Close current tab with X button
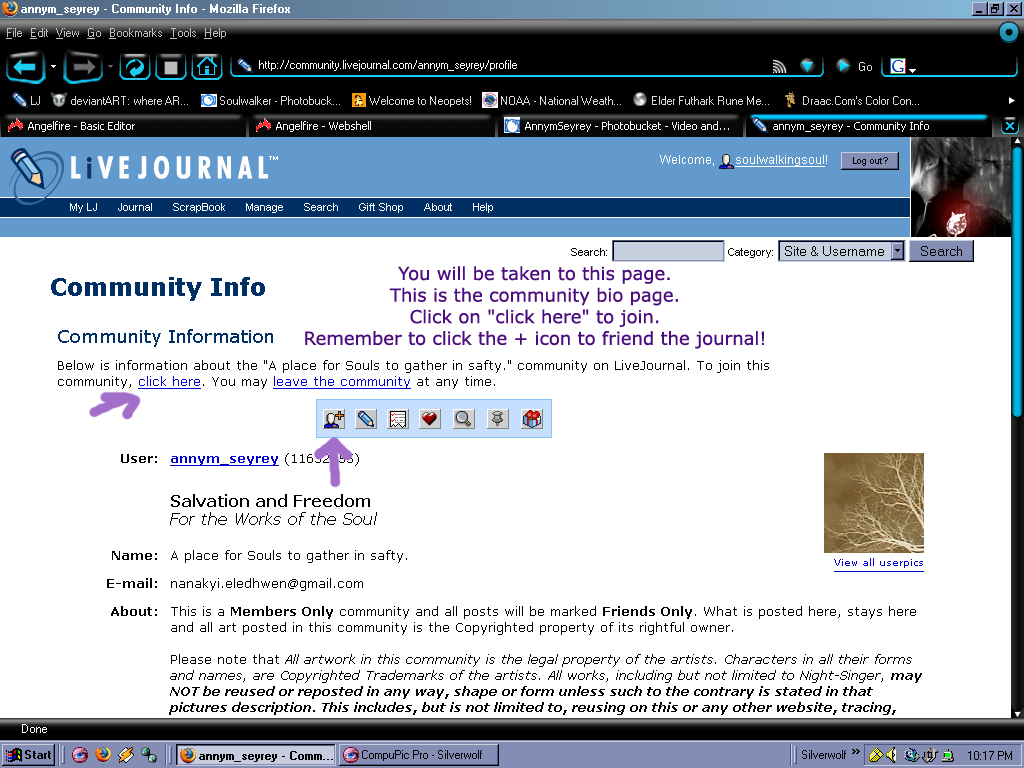The height and width of the screenshot is (768, 1024). tap(1010, 126)
